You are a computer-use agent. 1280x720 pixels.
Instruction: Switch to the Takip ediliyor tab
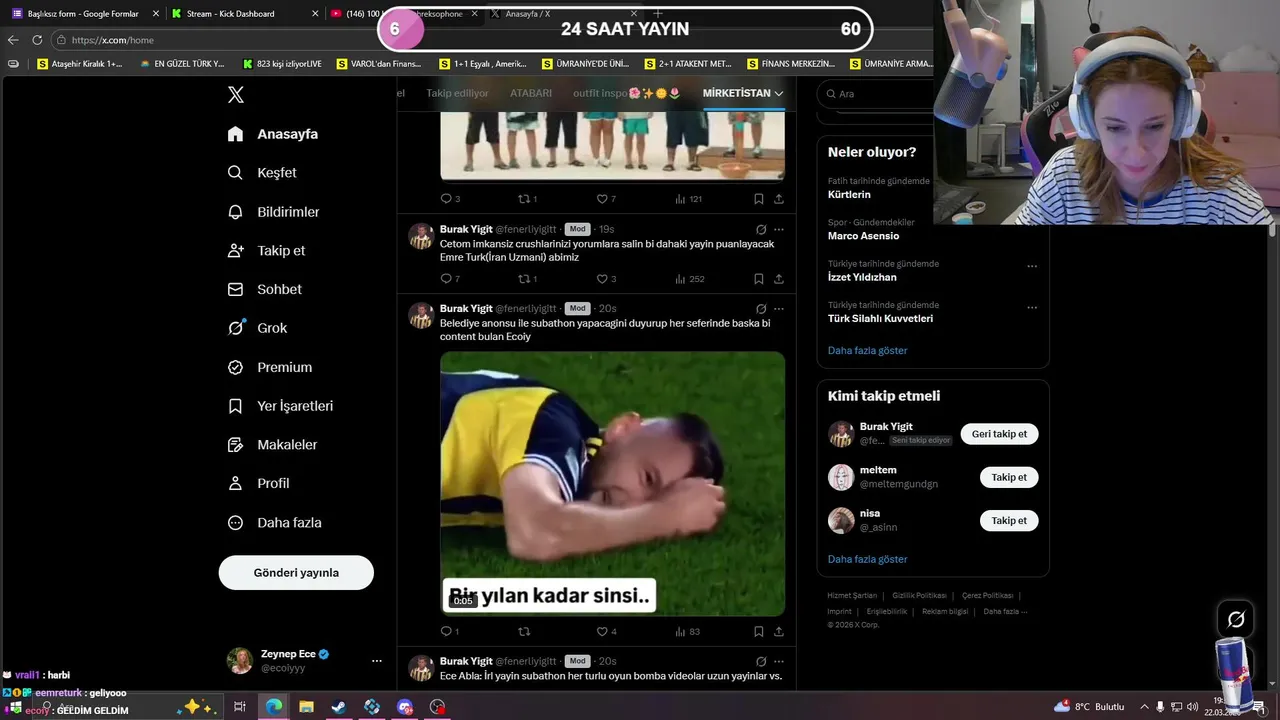click(457, 93)
